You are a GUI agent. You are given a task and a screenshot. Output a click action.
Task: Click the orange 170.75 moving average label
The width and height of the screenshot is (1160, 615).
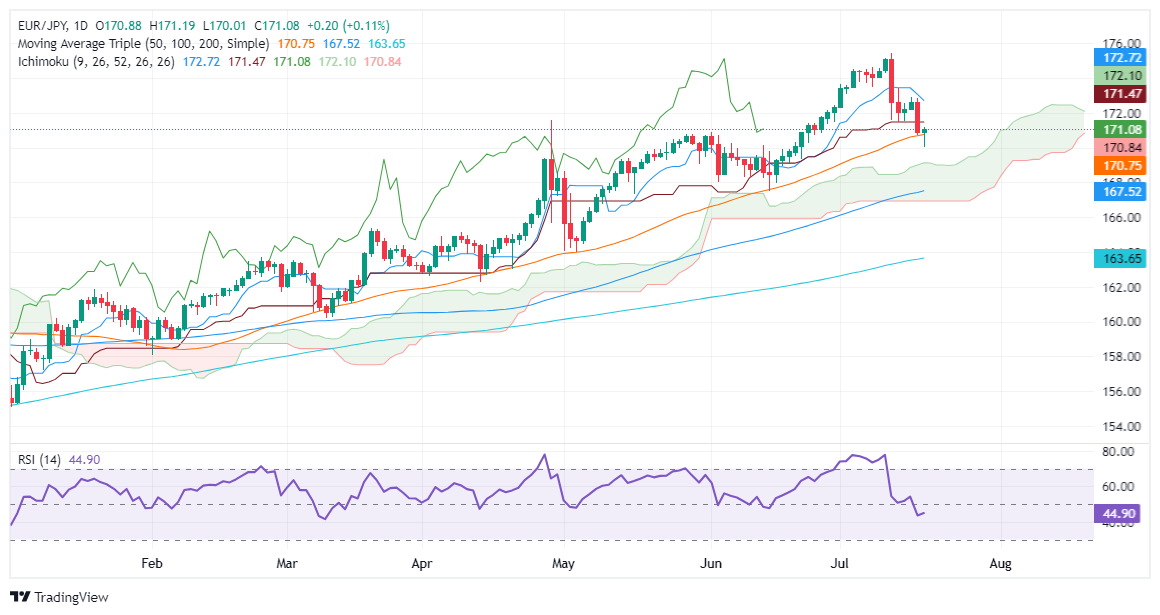coord(1119,164)
